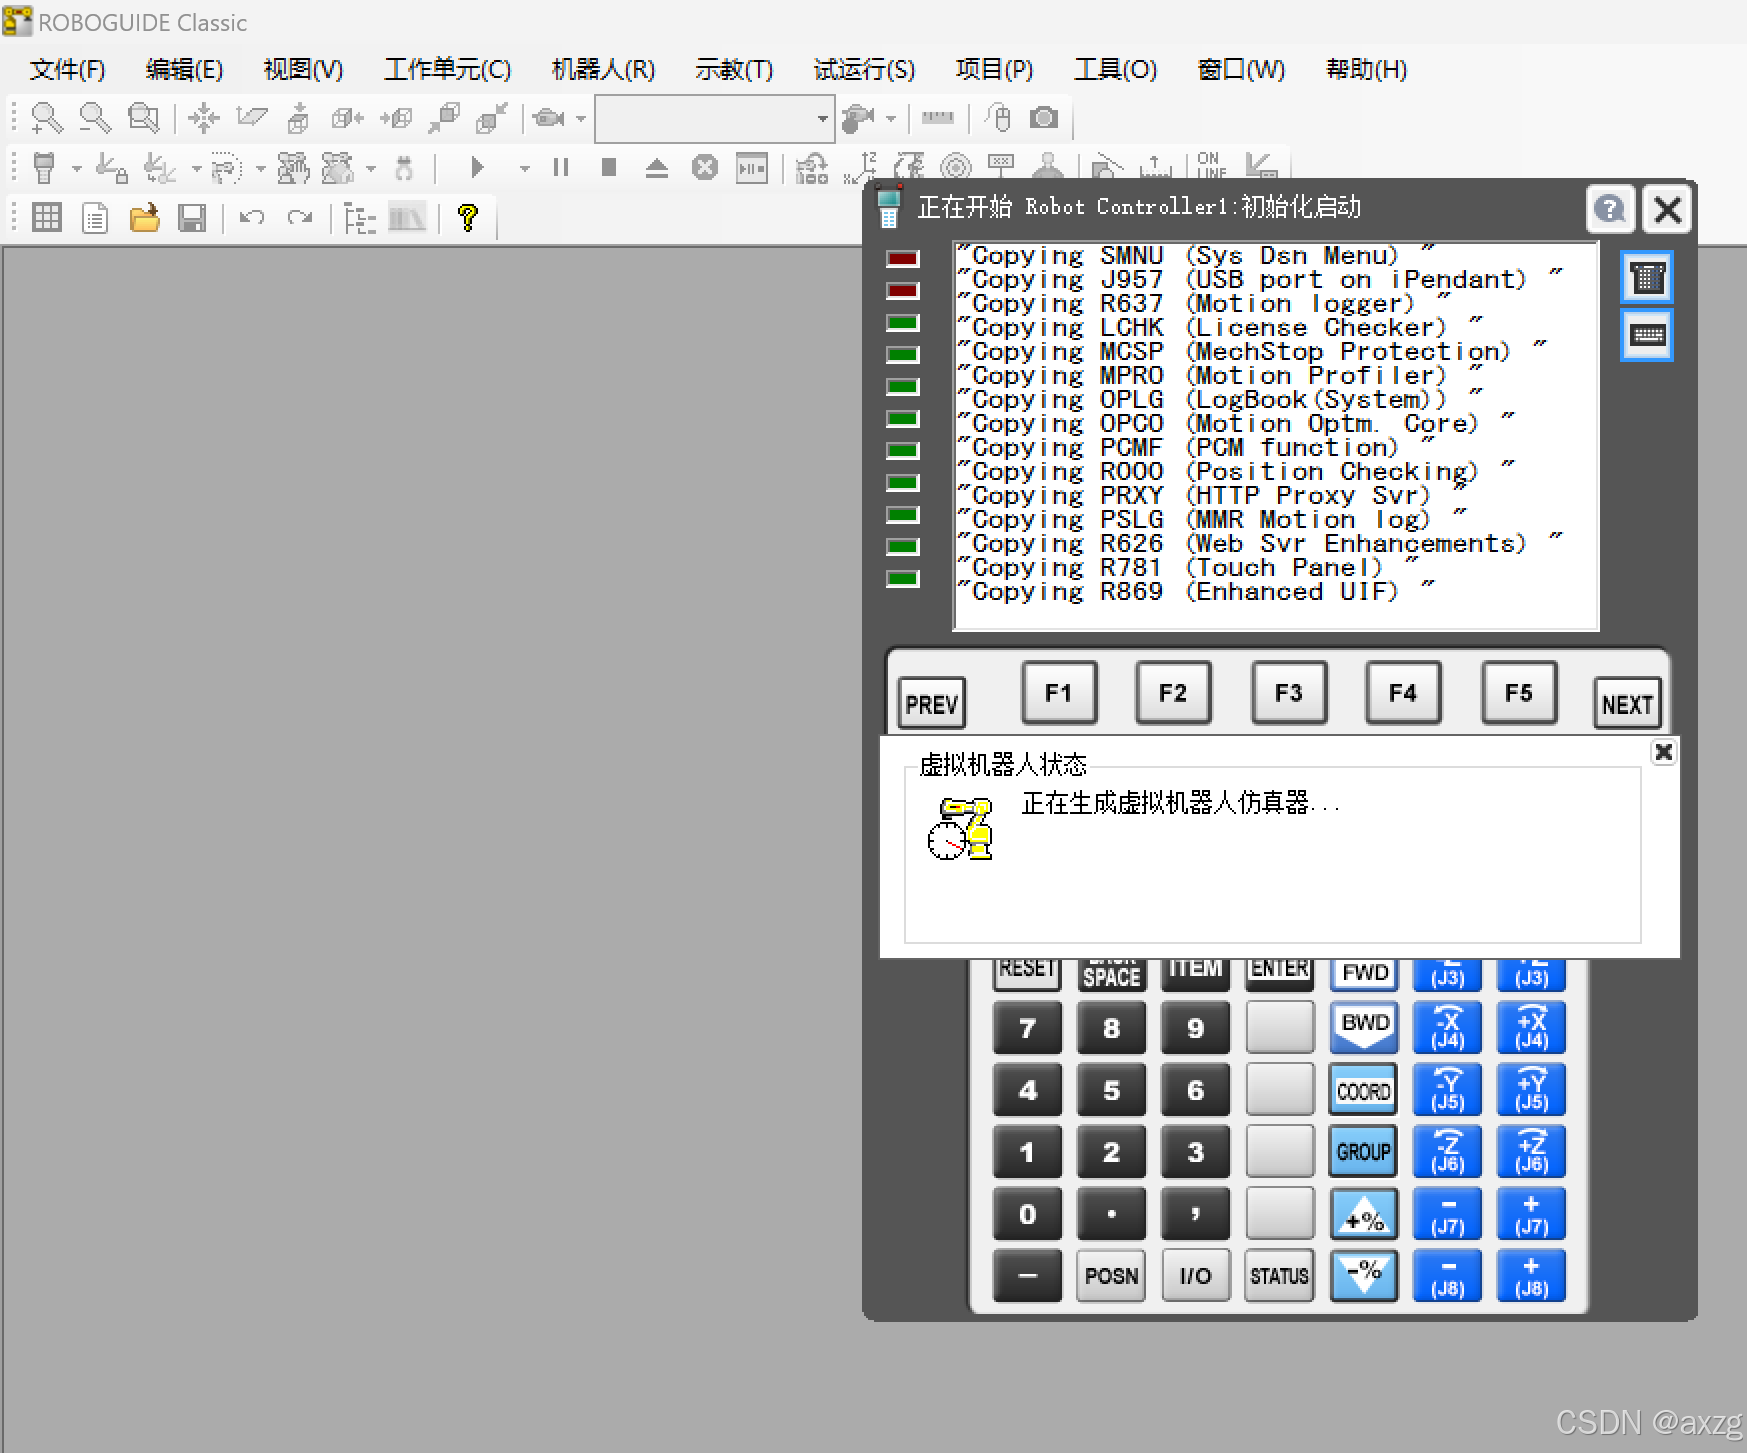Open the camera view dropdown arrow

(x=581, y=119)
